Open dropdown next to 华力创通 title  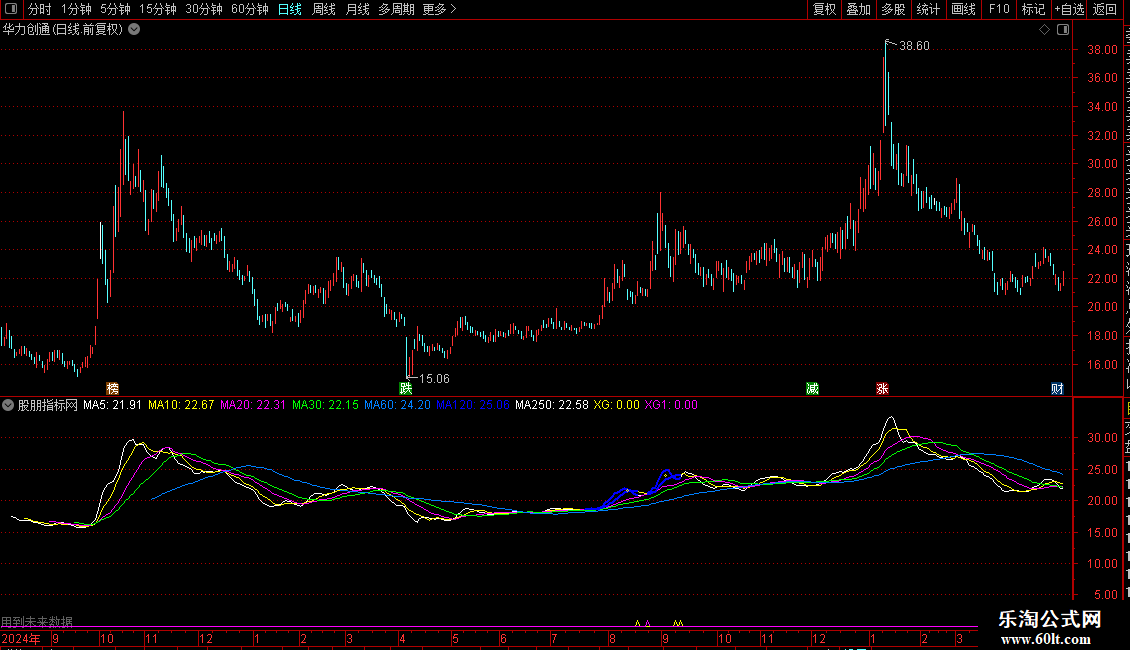pos(134,30)
